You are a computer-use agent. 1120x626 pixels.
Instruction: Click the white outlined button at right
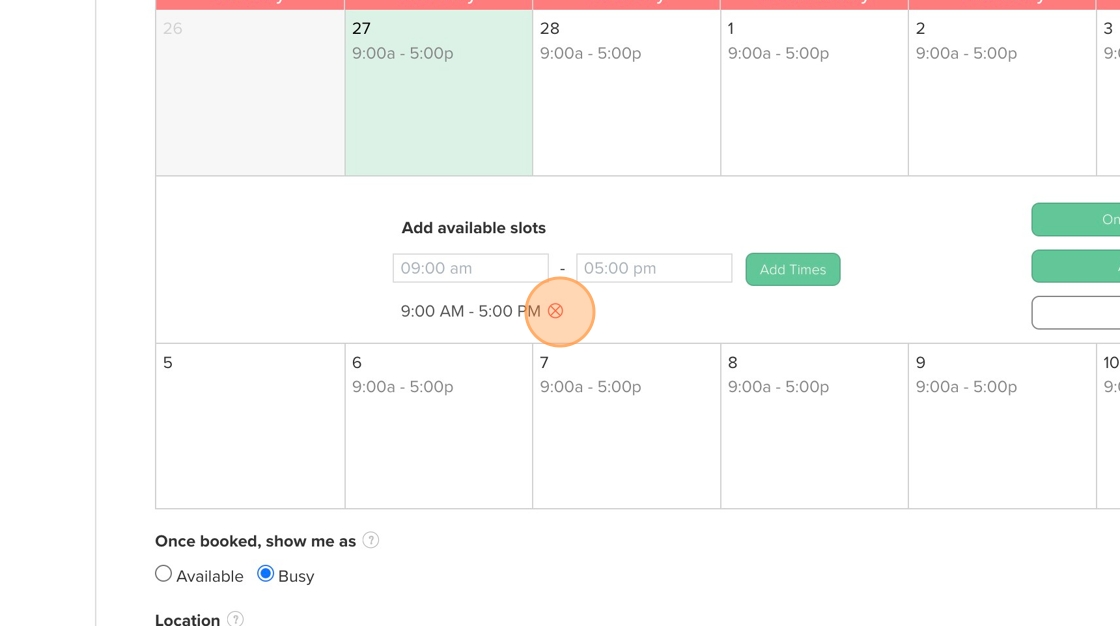tap(1076, 312)
